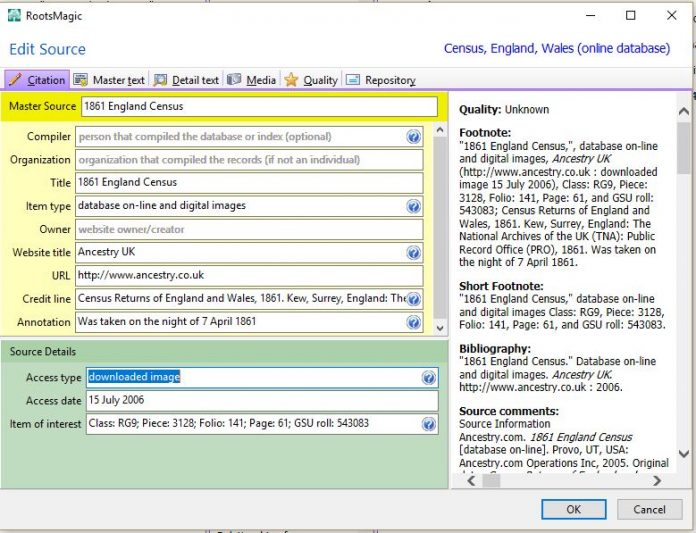Click the Access date field
The image size is (696, 533).
(262, 401)
